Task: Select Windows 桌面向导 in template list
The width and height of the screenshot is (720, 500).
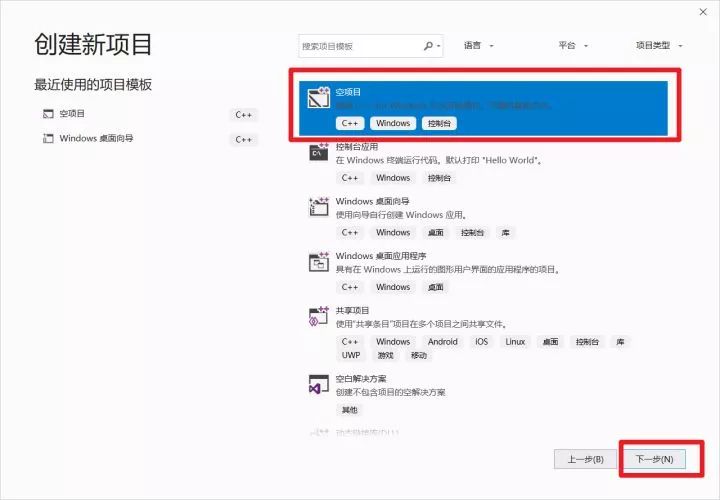Action: tap(372, 202)
